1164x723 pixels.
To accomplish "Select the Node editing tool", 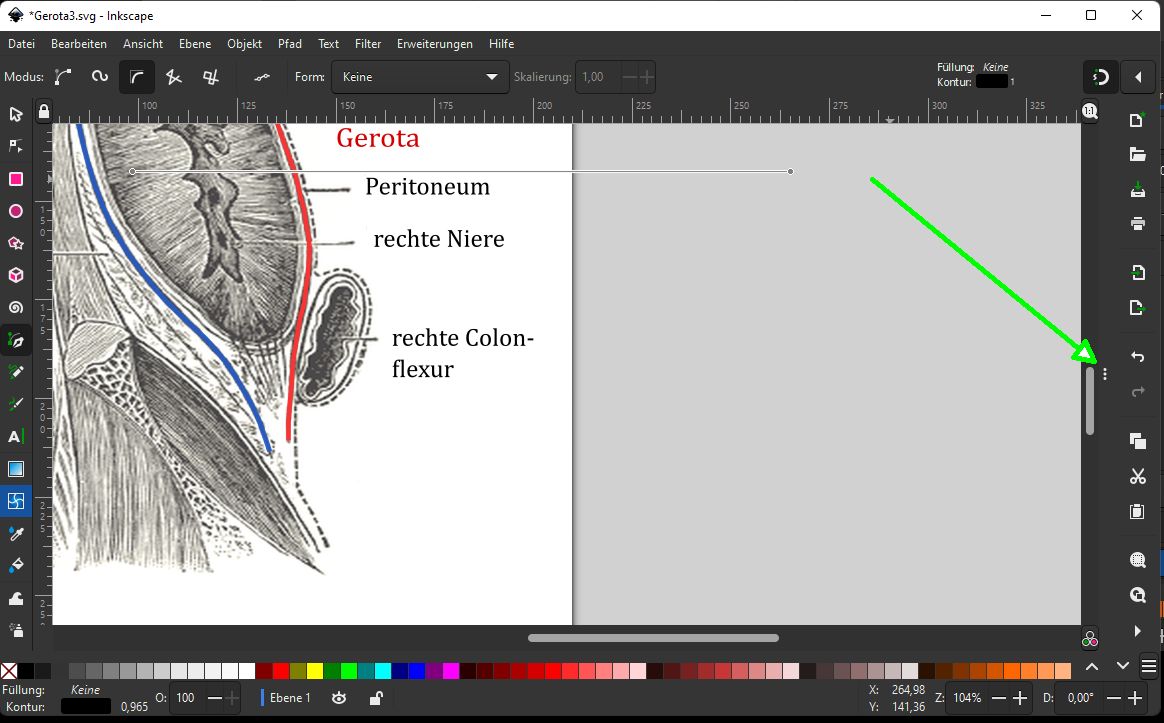I will (16, 146).
